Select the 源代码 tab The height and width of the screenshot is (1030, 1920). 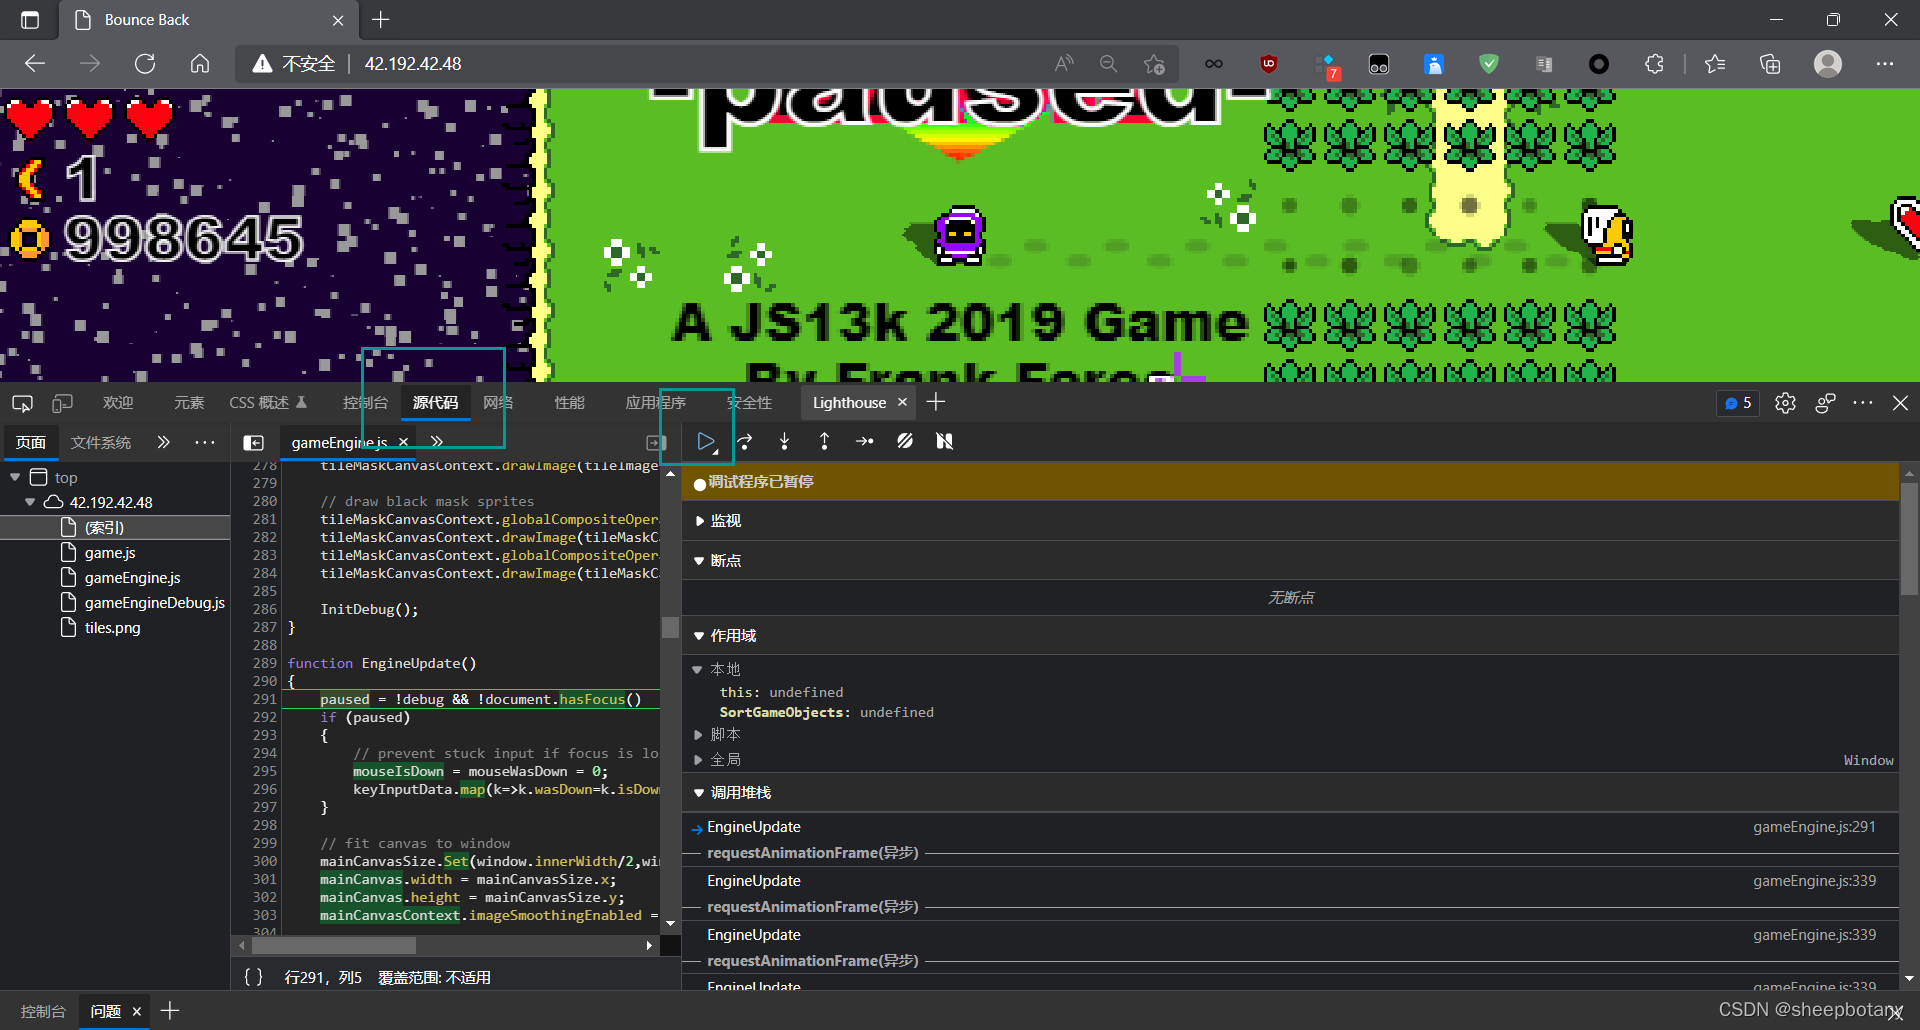pos(435,403)
